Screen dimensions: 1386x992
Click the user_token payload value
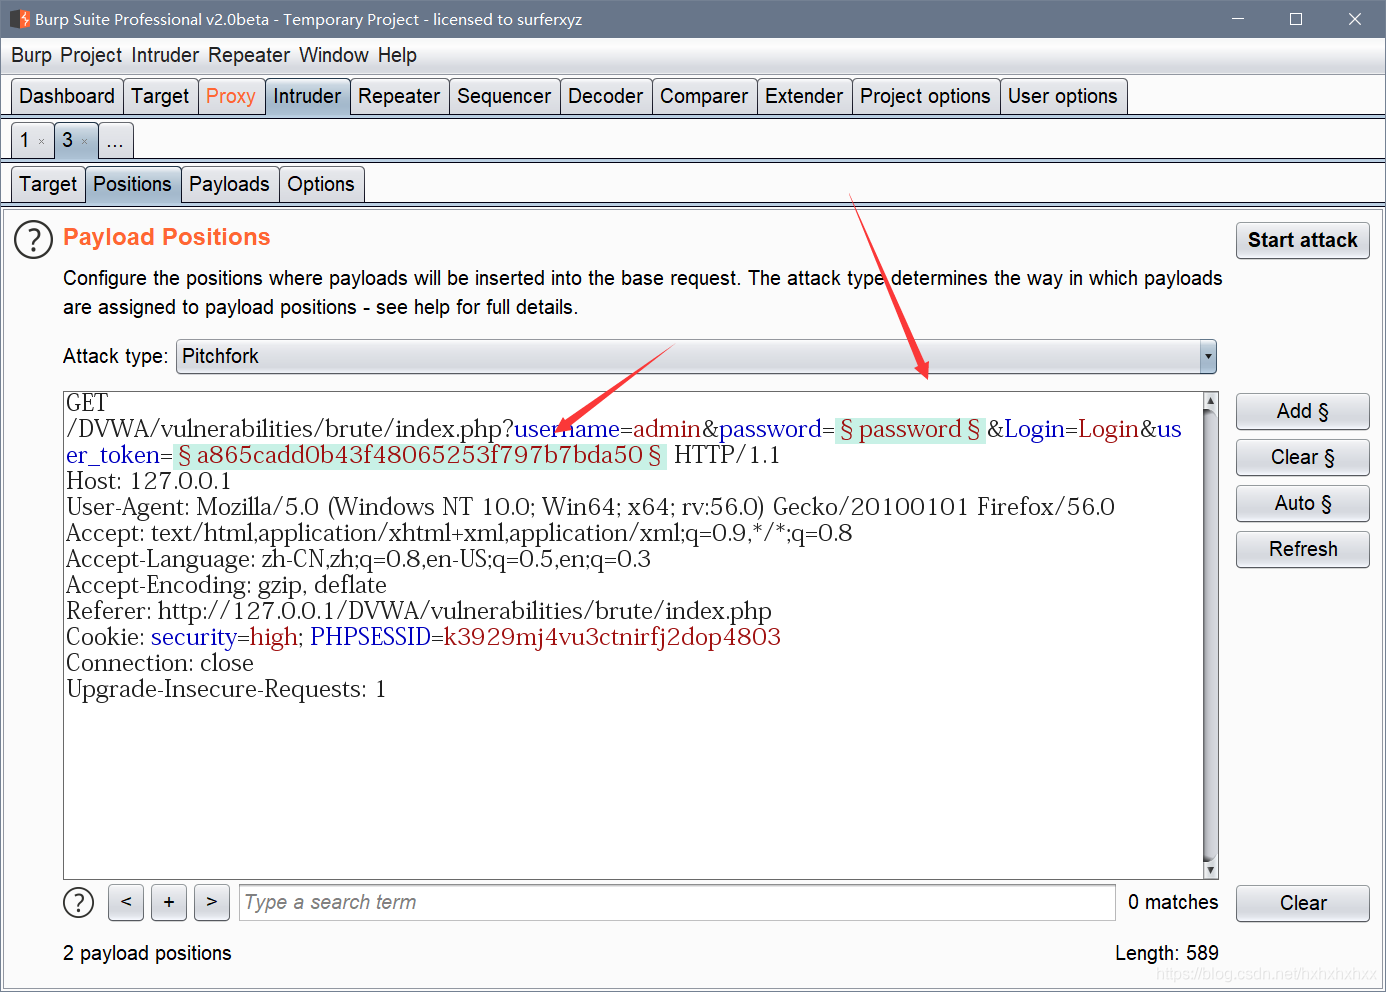coord(419,455)
